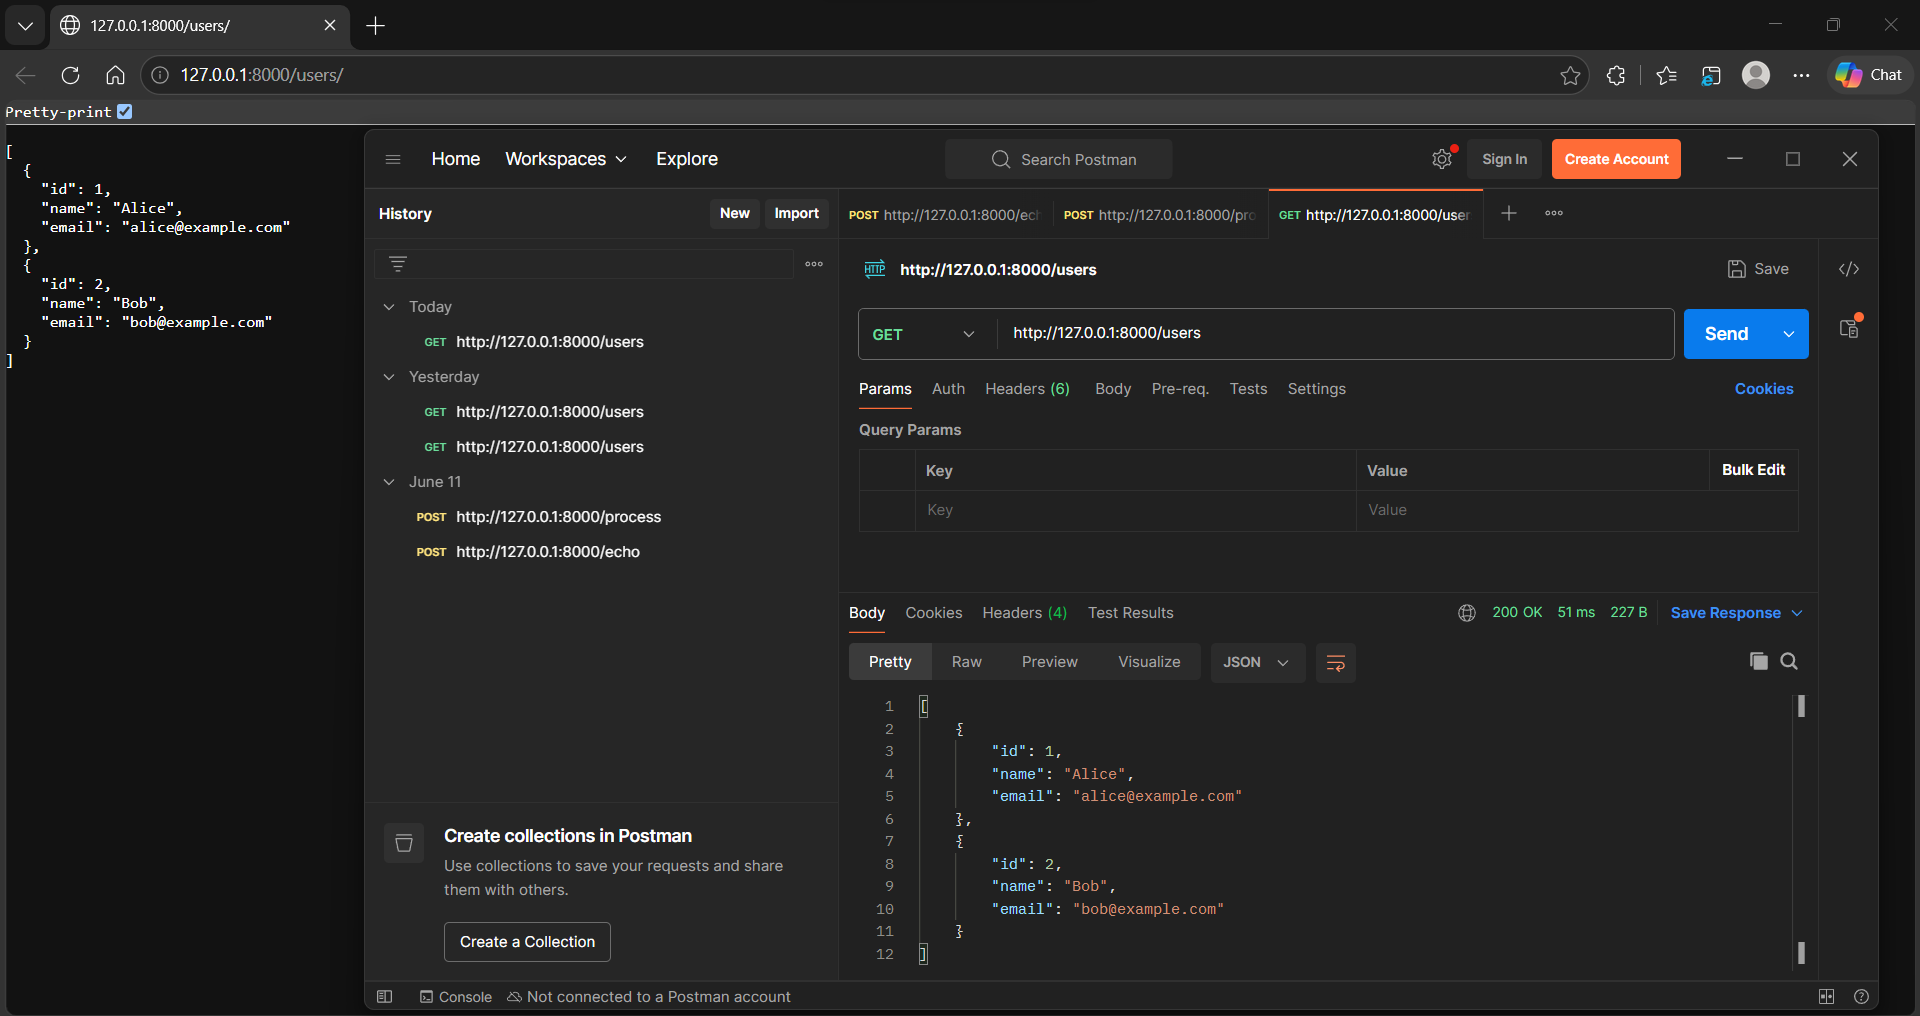Open browser tab search chevron
Viewport: 1920px width, 1016px height.
tap(25, 25)
